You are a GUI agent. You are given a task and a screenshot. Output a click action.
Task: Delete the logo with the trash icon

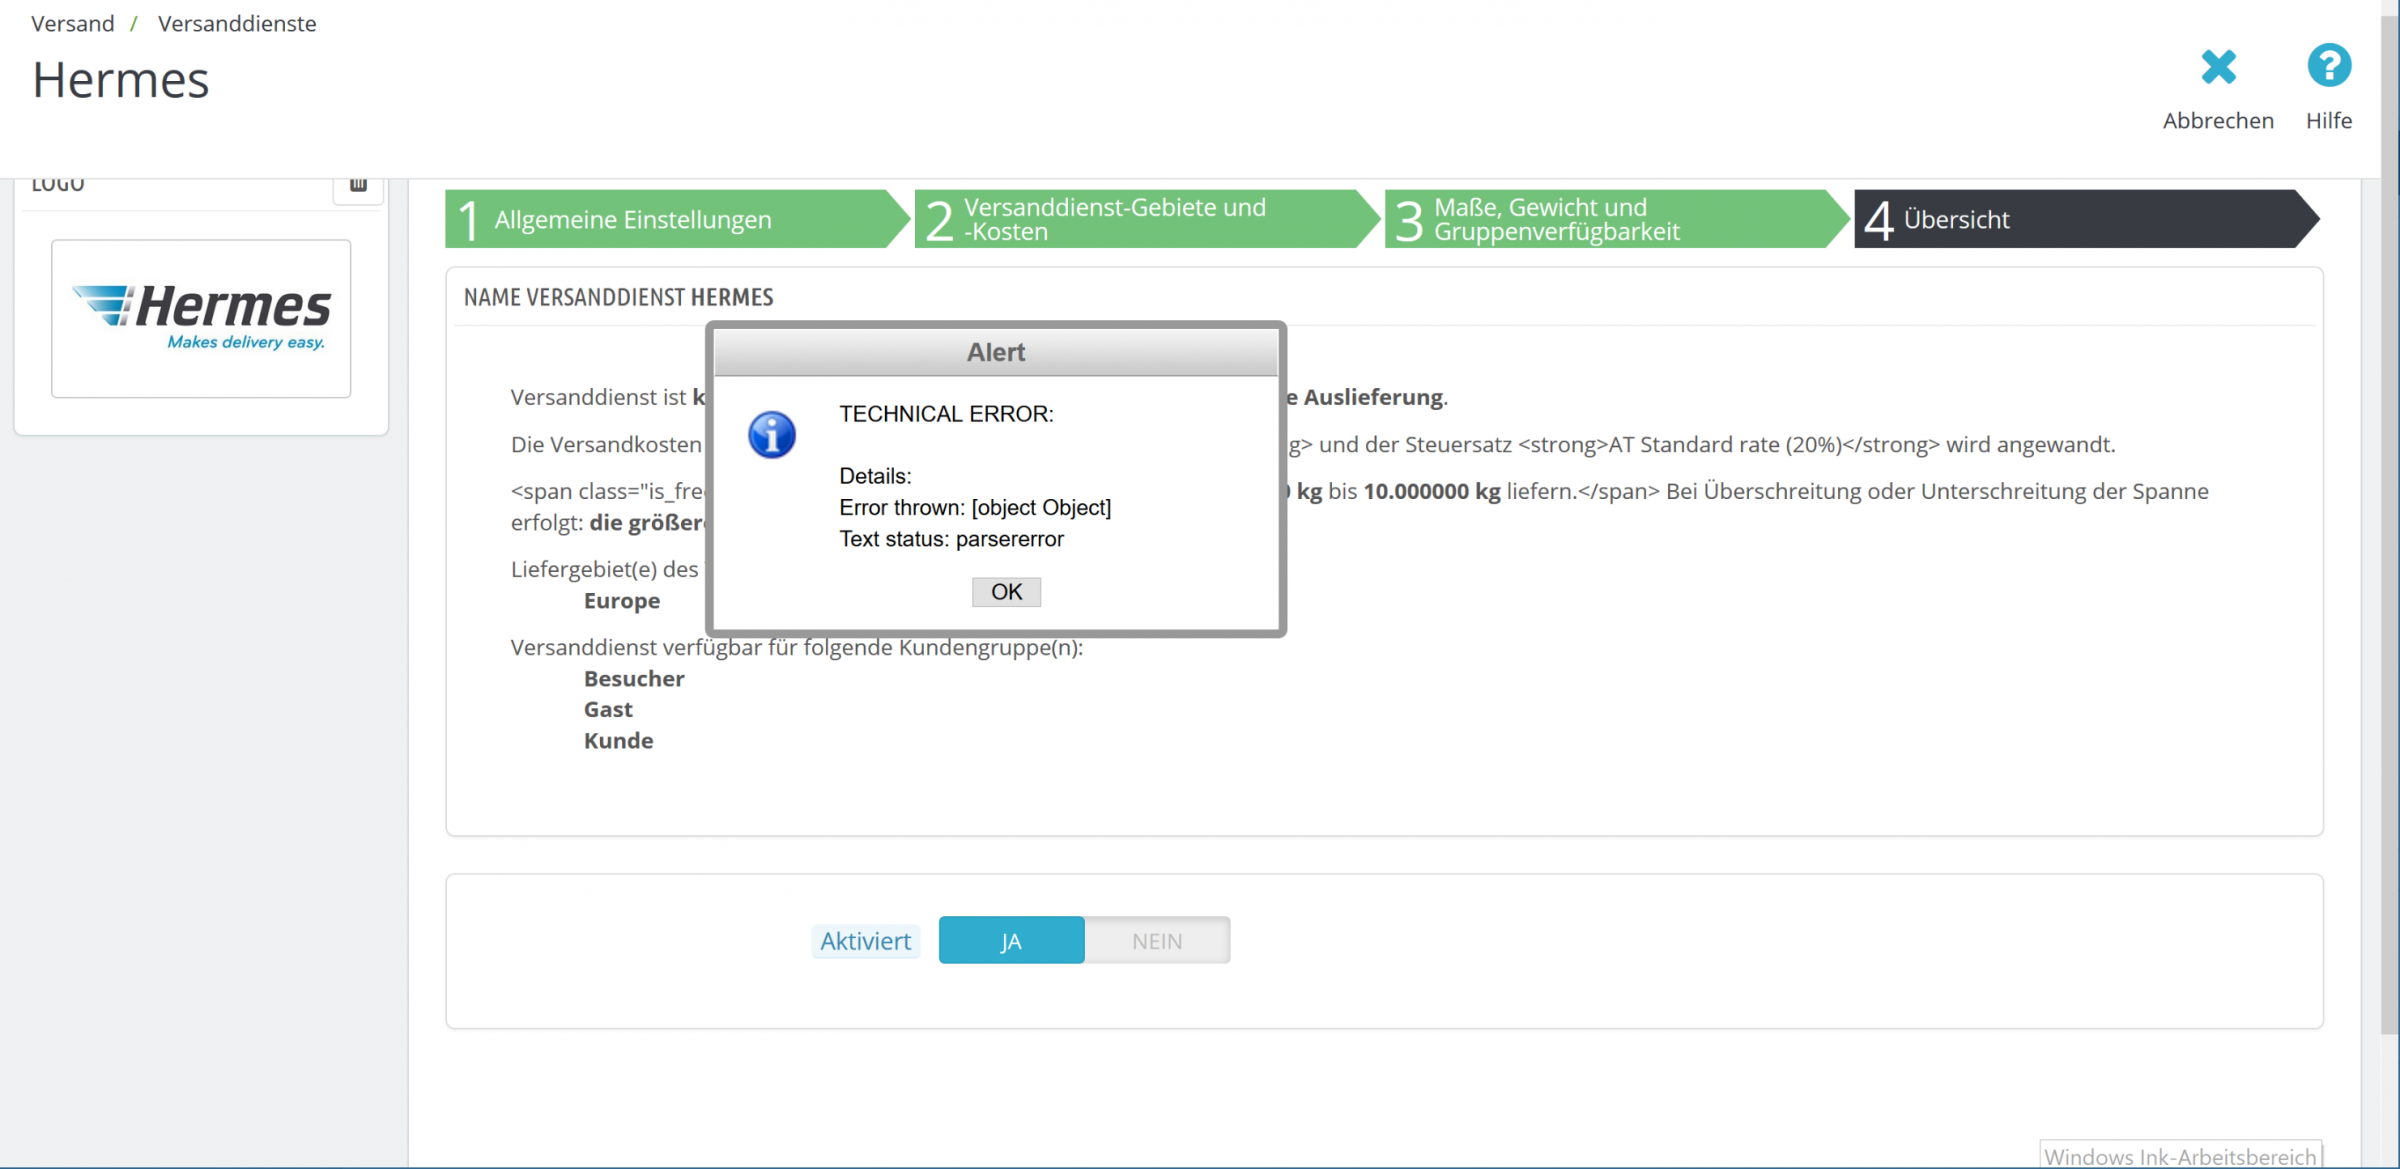358,184
